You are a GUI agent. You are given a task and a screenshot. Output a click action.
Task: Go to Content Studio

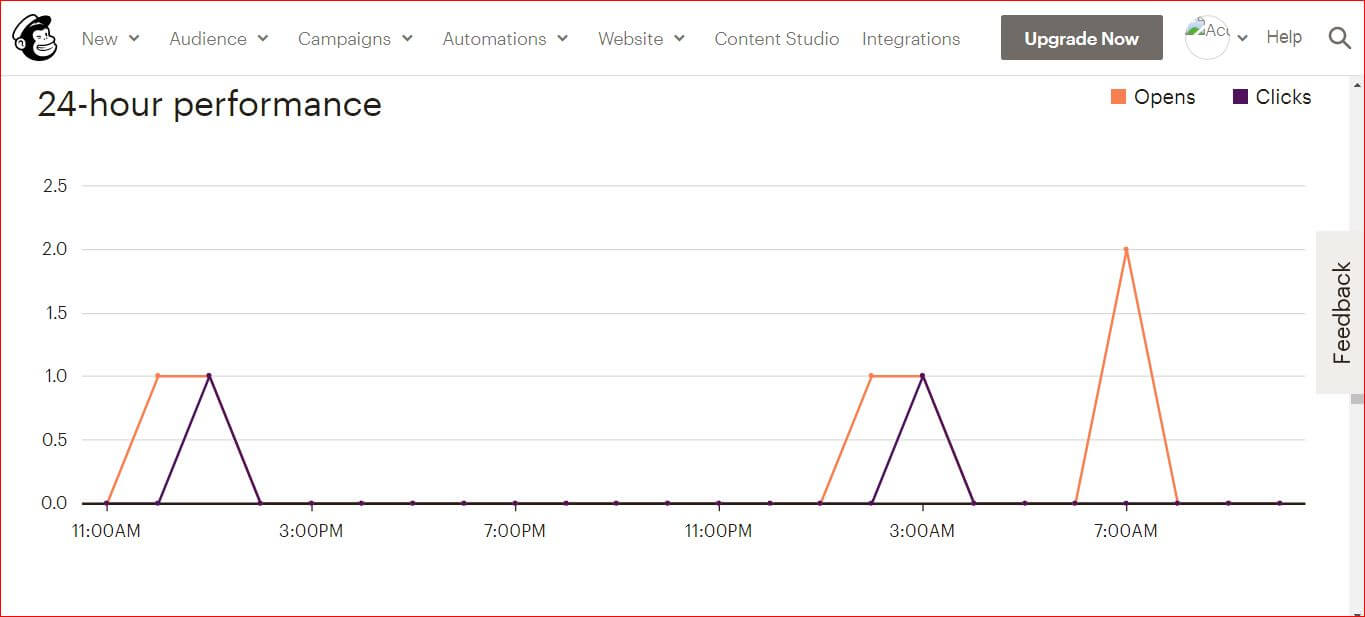pos(777,39)
